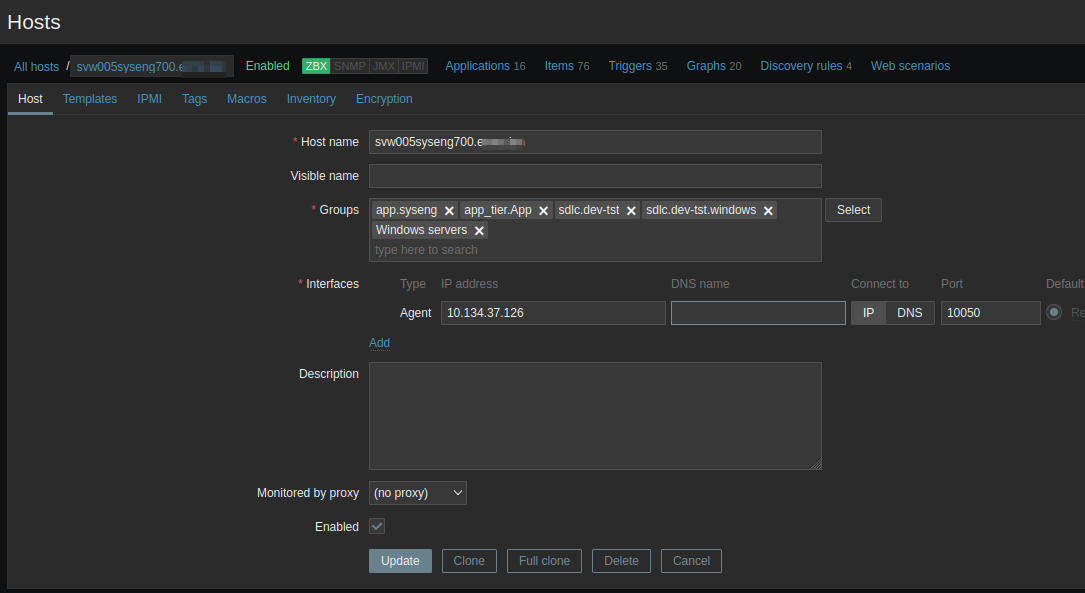Open the Monitored by proxy dropdown

418,493
